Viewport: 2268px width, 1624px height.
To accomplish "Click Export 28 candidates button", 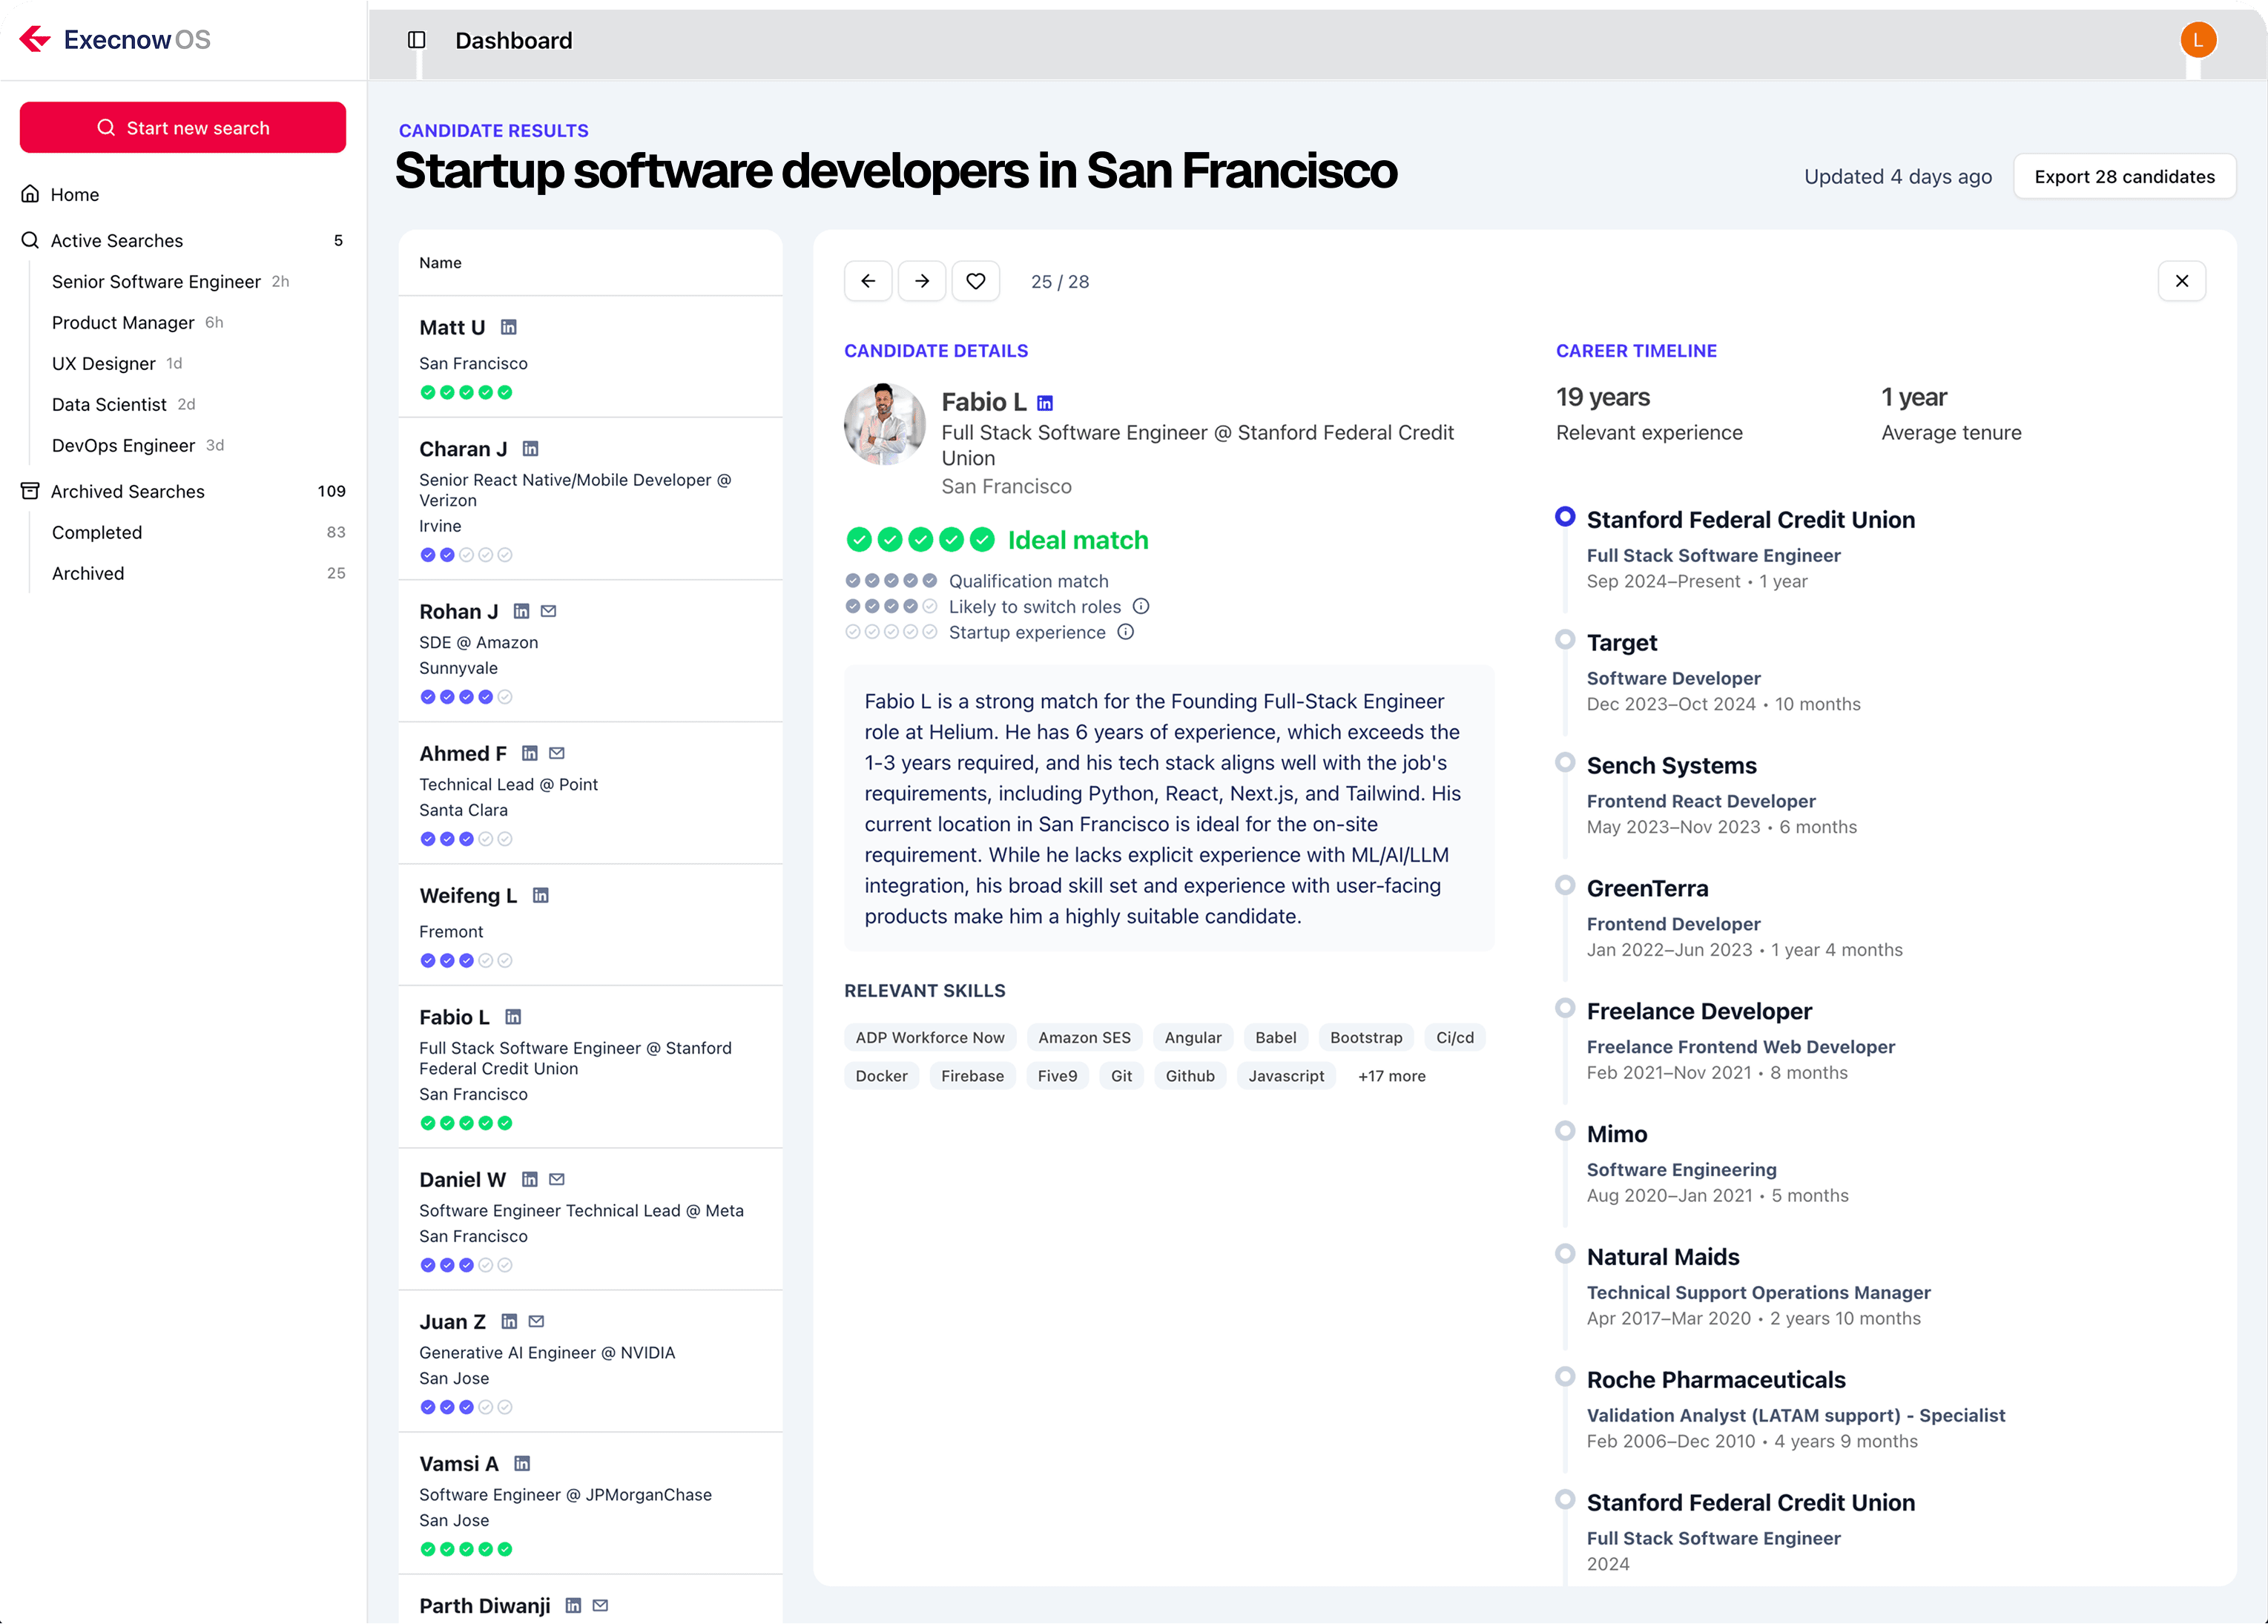I will tap(2124, 176).
